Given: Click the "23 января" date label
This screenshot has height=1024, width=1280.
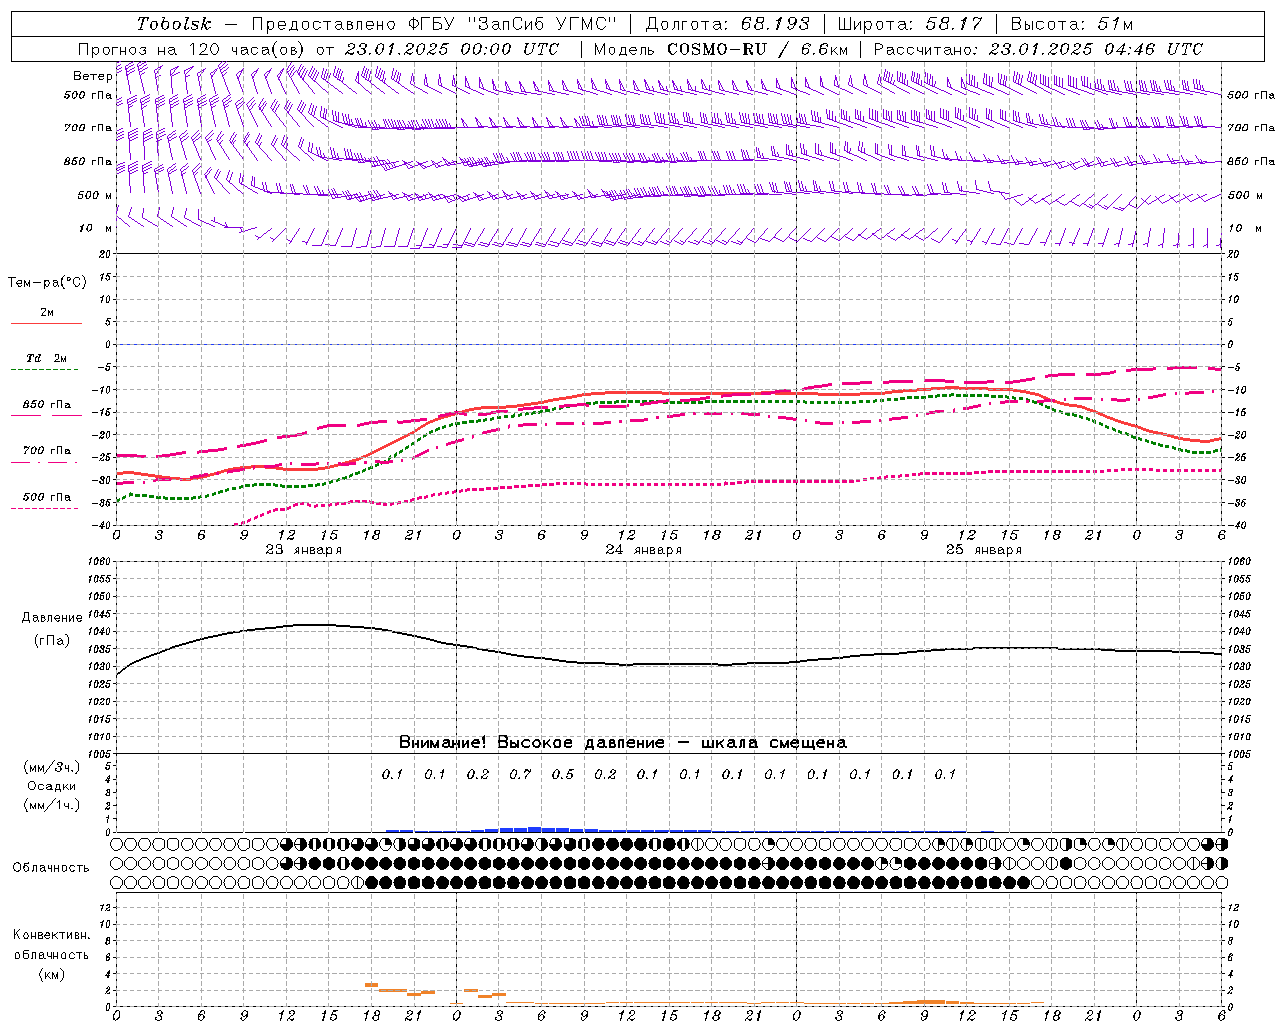Looking at the screenshot, I should (304, 550).
